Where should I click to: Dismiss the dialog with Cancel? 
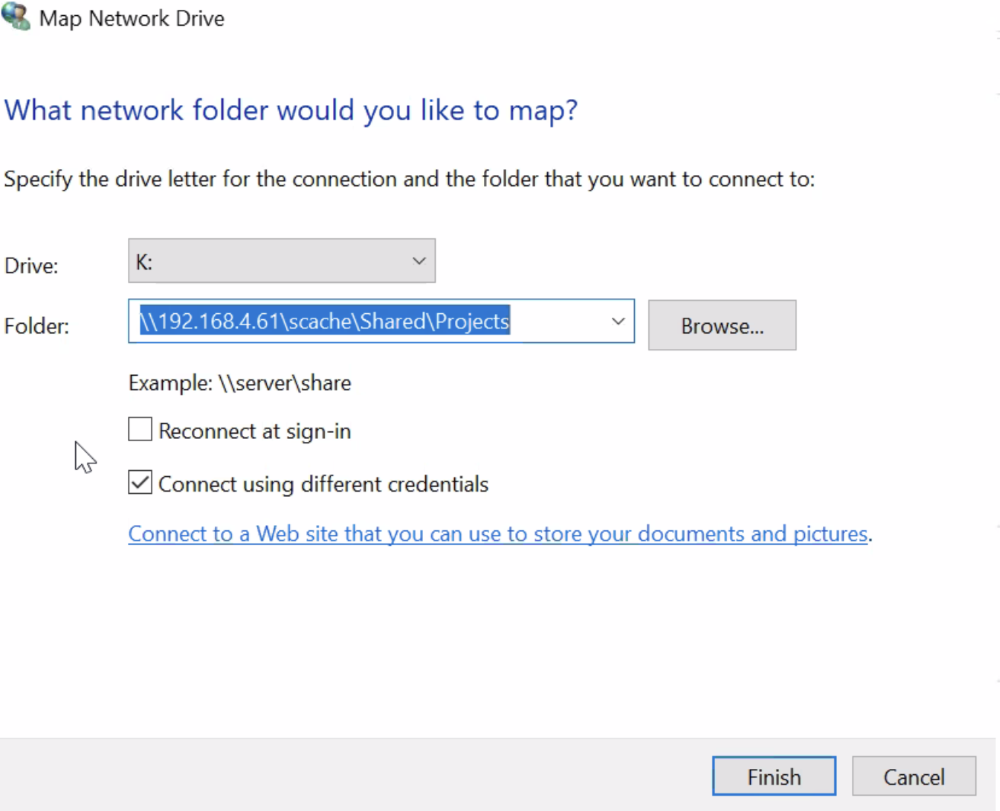[x=914, y=776]
